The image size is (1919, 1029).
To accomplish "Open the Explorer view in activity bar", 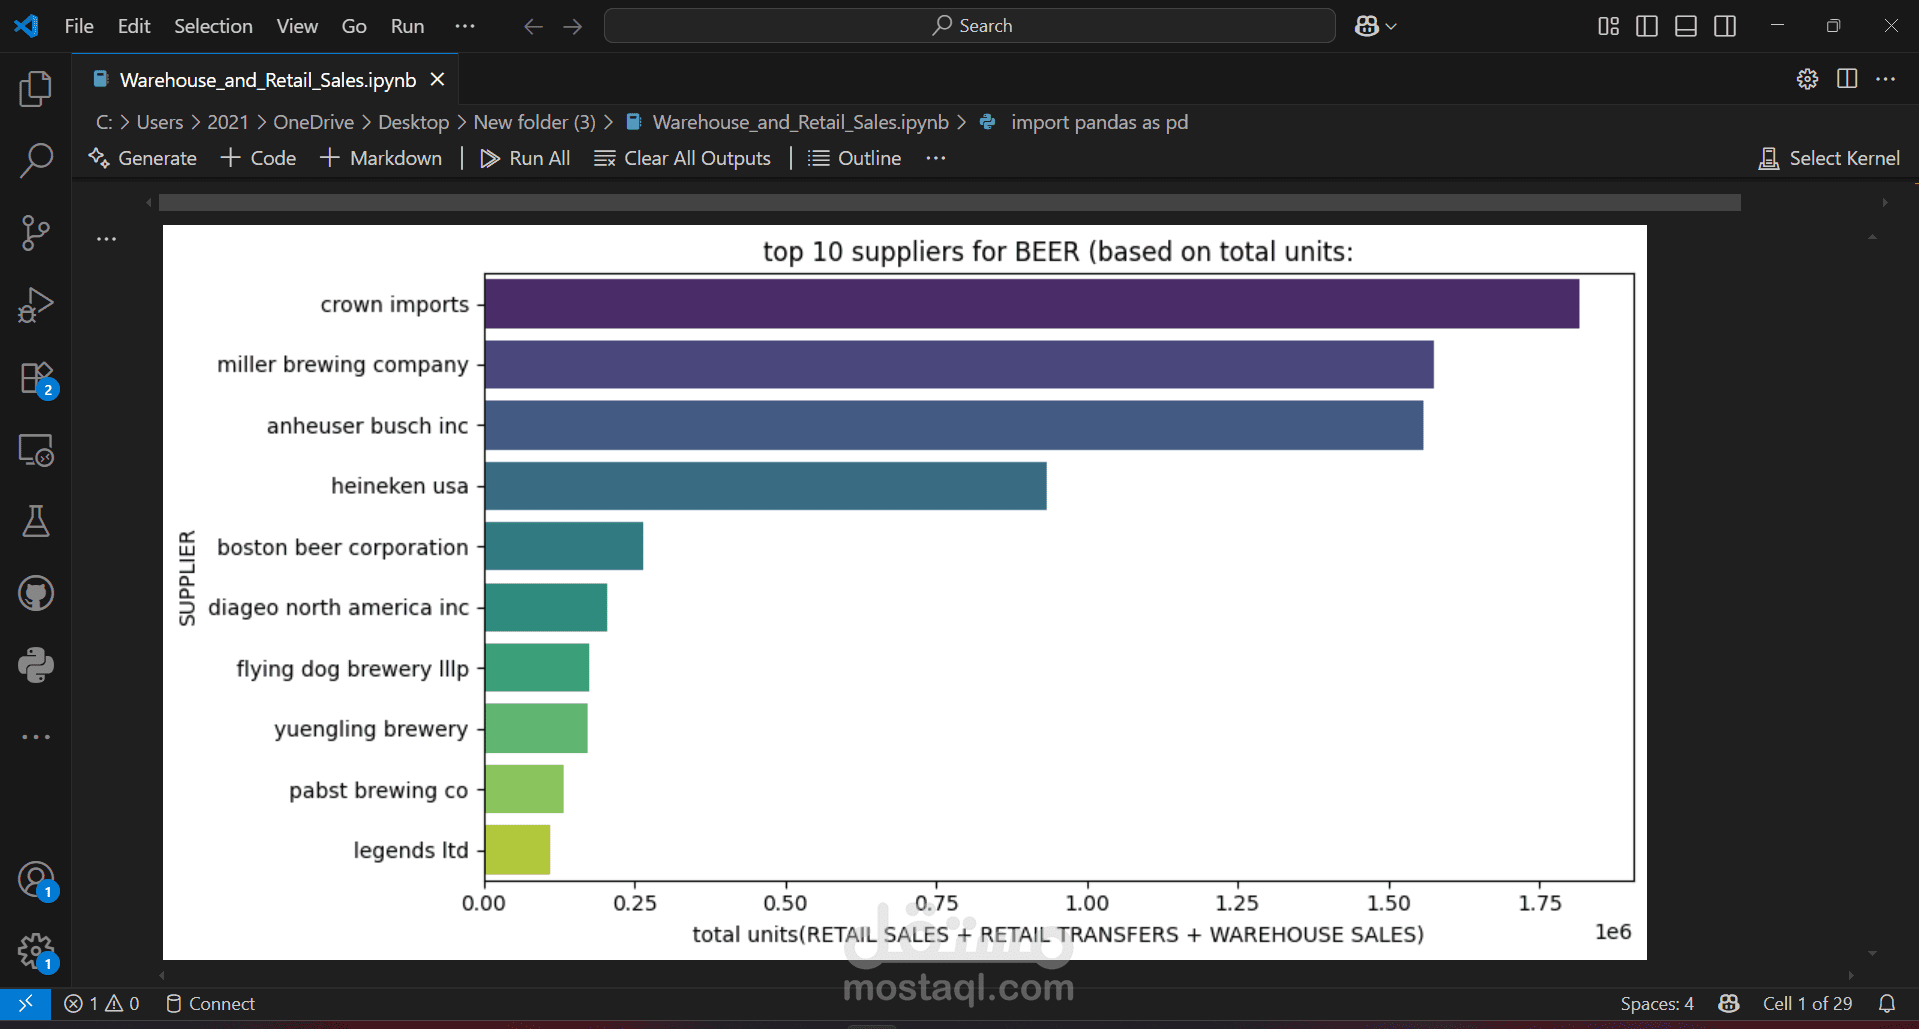I will [x=36, y=89].
